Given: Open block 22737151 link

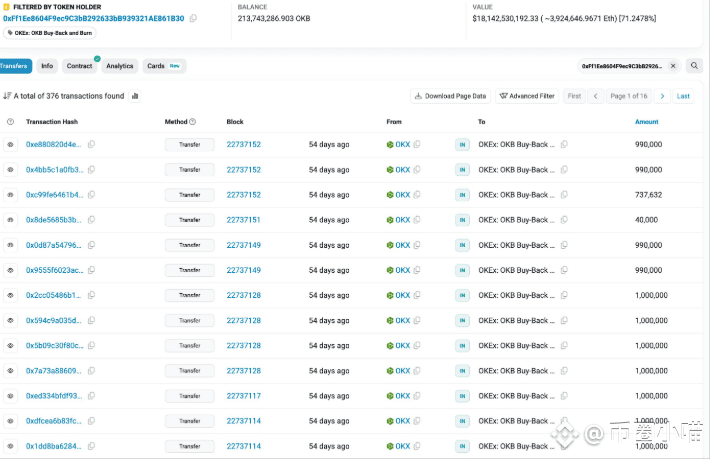Looking at the screenshot, I should (x=244, y=220).
